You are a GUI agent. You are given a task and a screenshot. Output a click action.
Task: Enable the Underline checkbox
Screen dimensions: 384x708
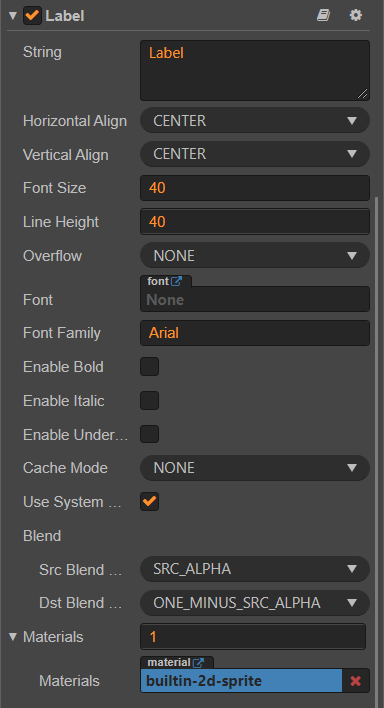click(x=150, y=434)
